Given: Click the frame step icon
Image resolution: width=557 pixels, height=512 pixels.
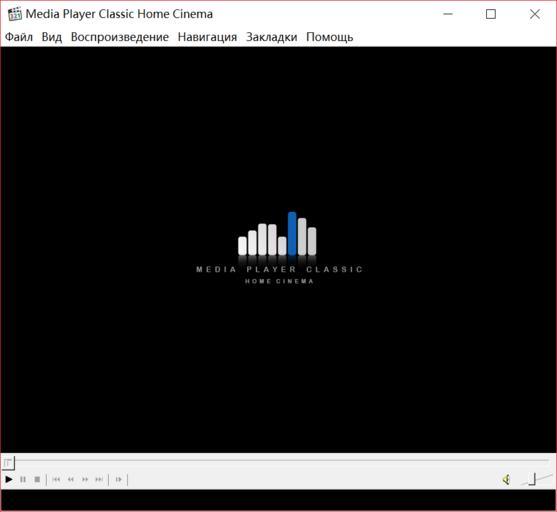Looking at the screenshot, I should coord(118,480).
